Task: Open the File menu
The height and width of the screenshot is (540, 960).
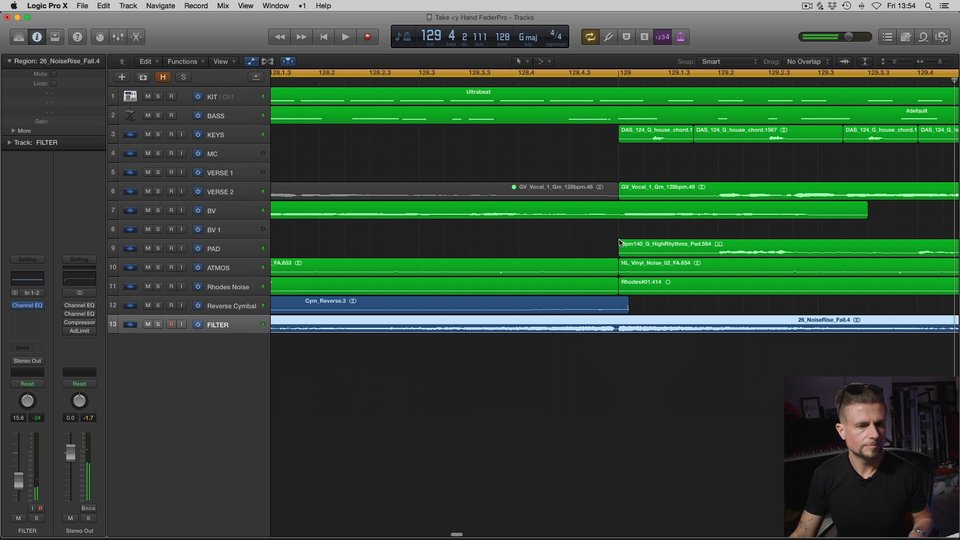Action: (x=82, y=6)
